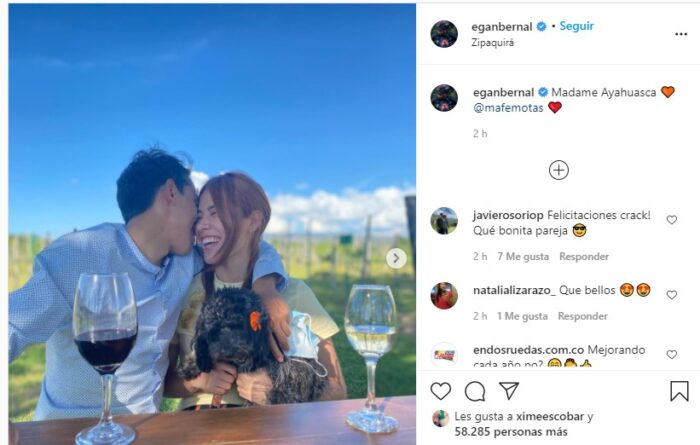The image size is (700, 445).
Task: Open @mafemotas mention in caption
Action: pyautogui.click(x=508, y=108)
